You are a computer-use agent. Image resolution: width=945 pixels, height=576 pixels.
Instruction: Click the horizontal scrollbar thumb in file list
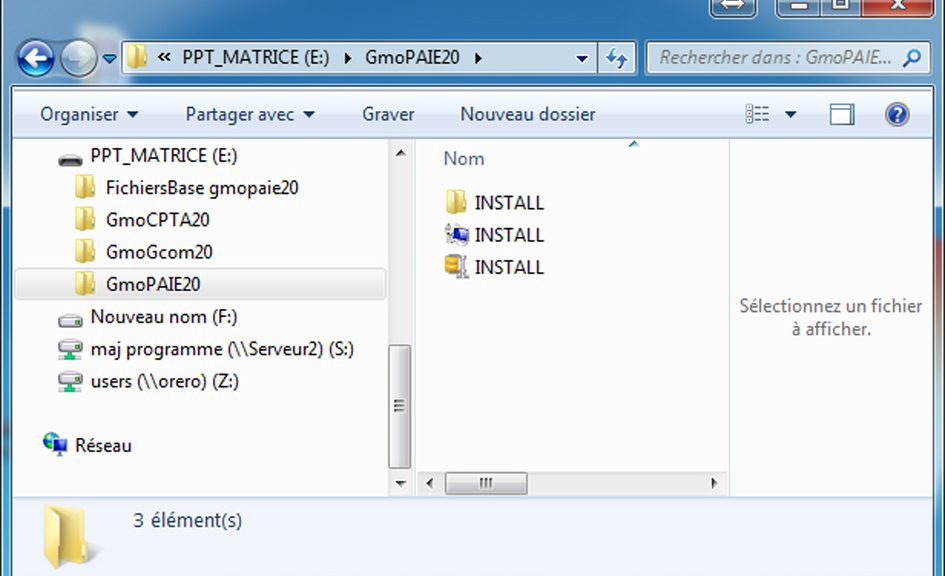tap(486, 483)
